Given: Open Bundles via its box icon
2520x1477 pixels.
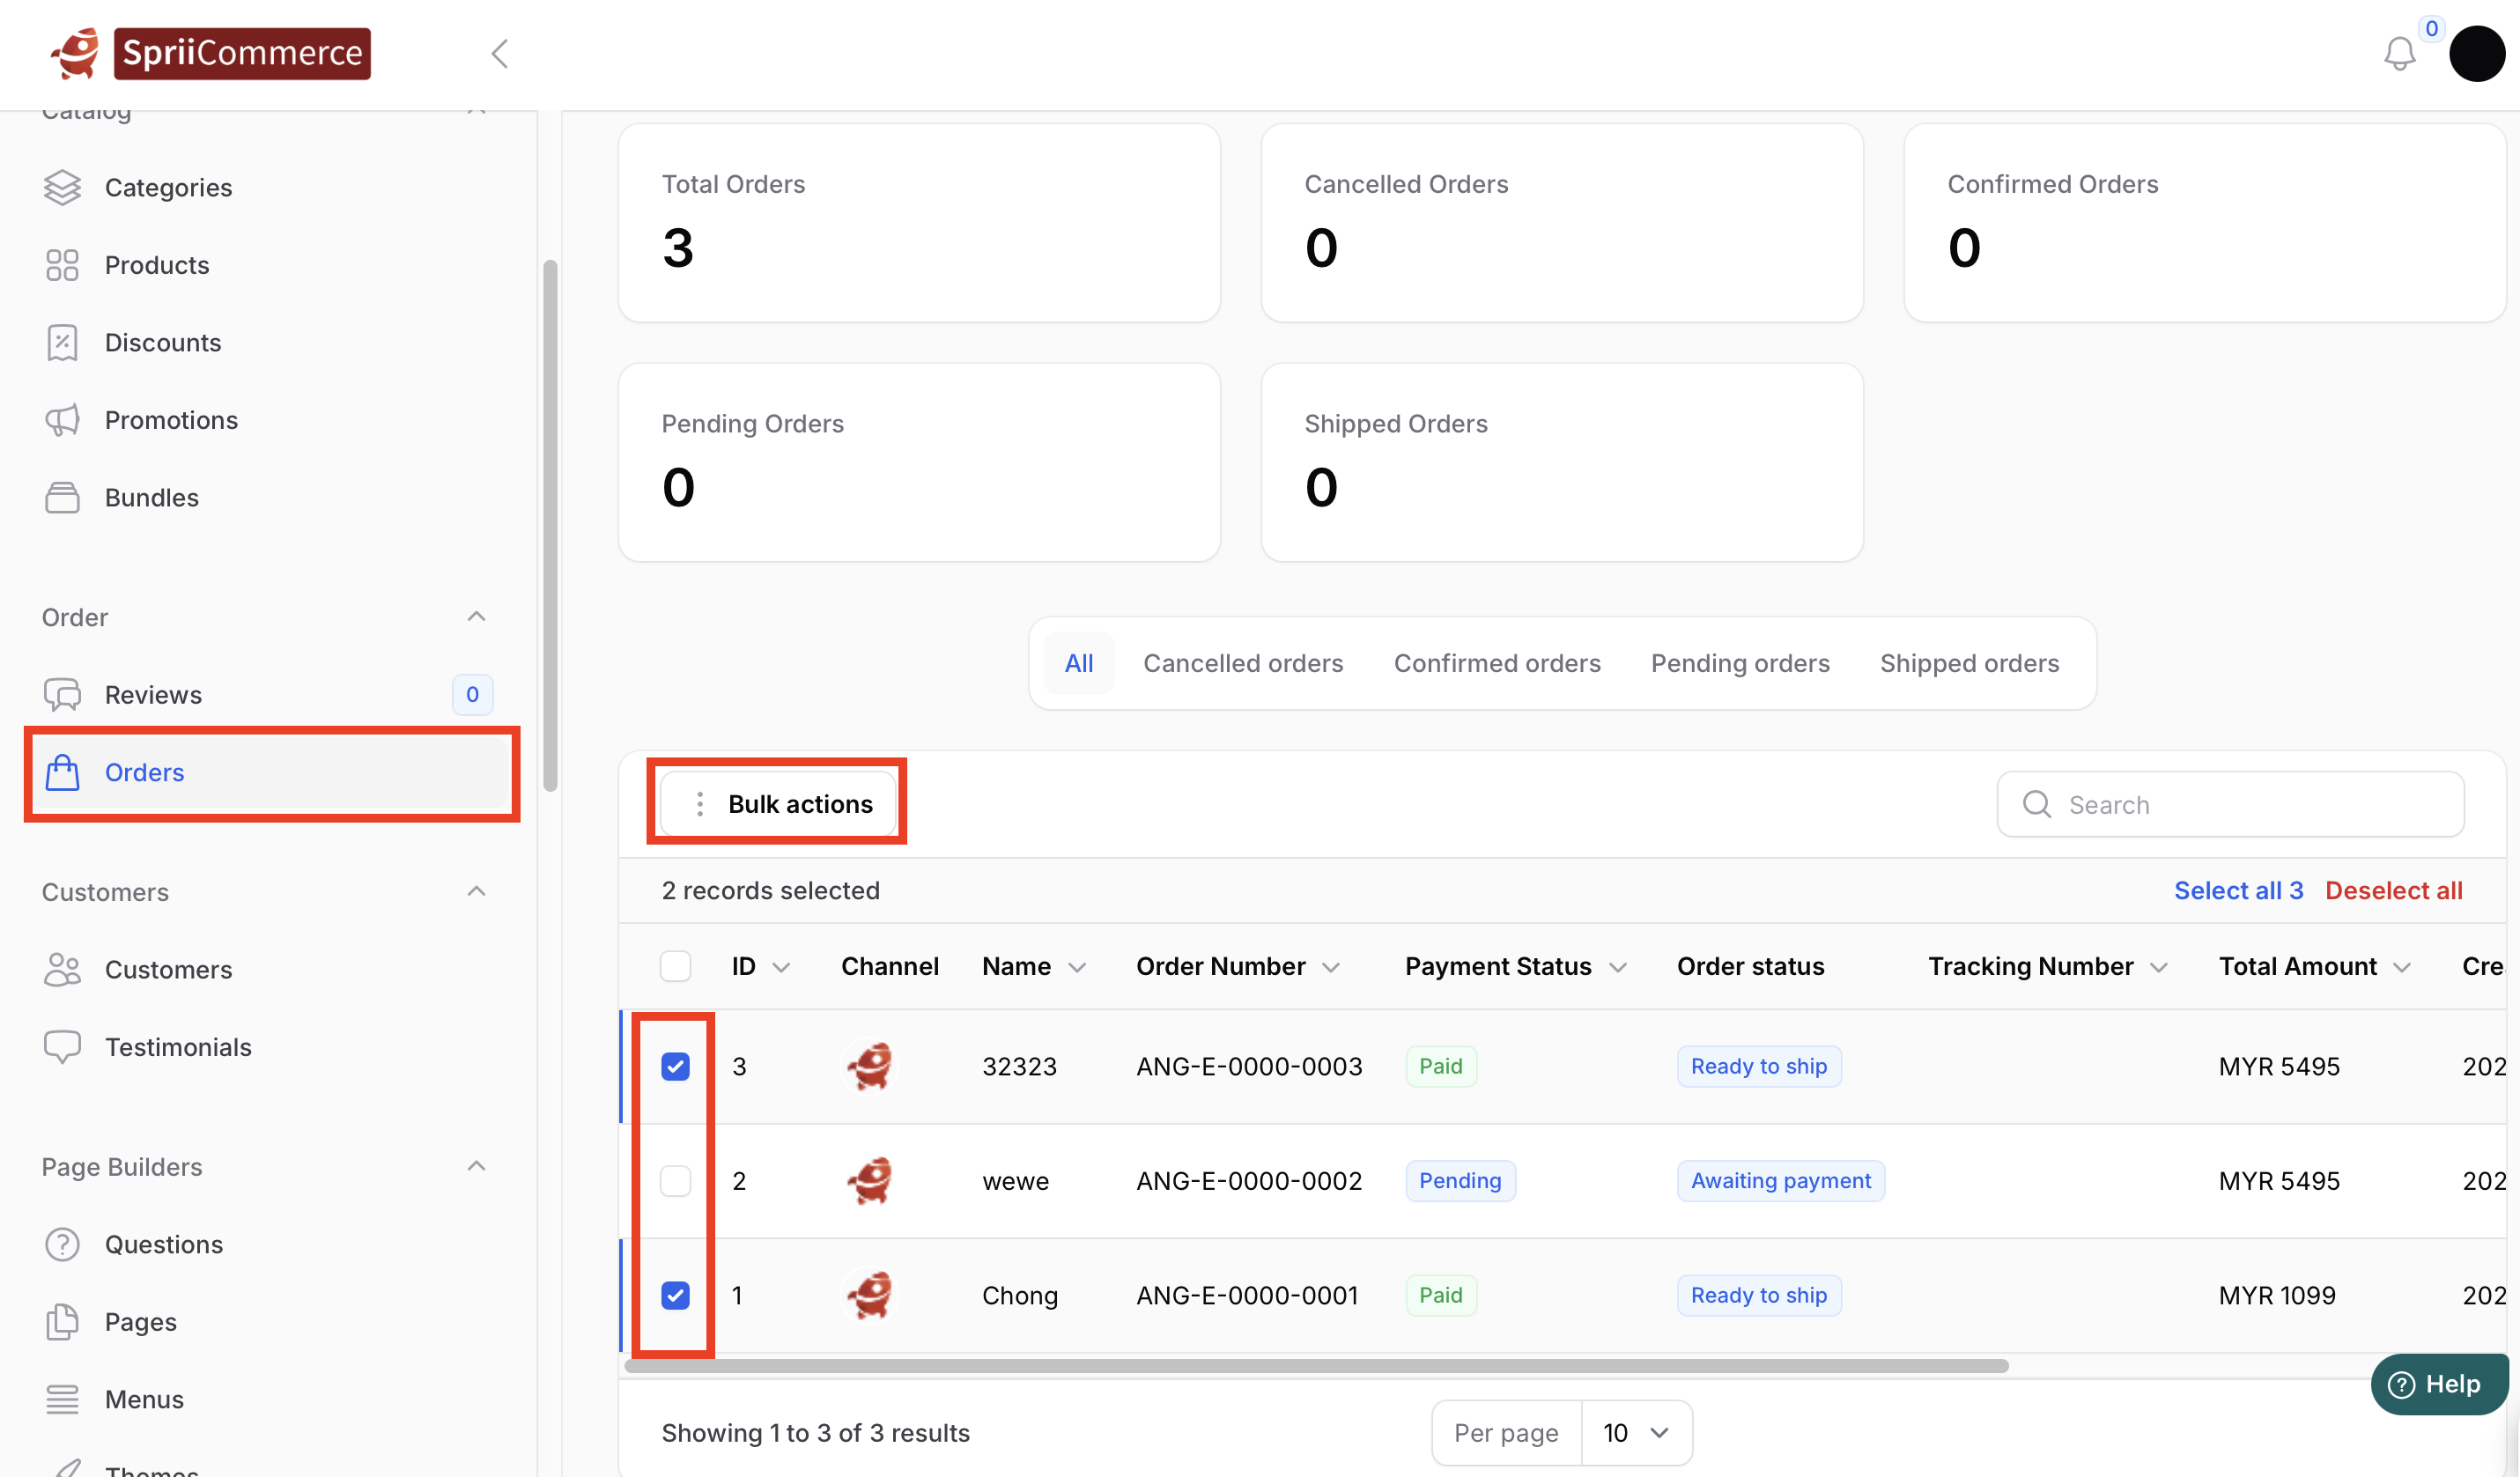Looking at the screenshot, I should pyautogui.click(x=62, y=498).
